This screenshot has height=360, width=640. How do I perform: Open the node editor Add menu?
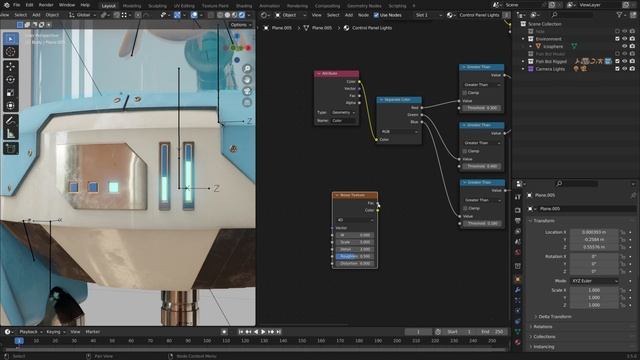[349, 15]
